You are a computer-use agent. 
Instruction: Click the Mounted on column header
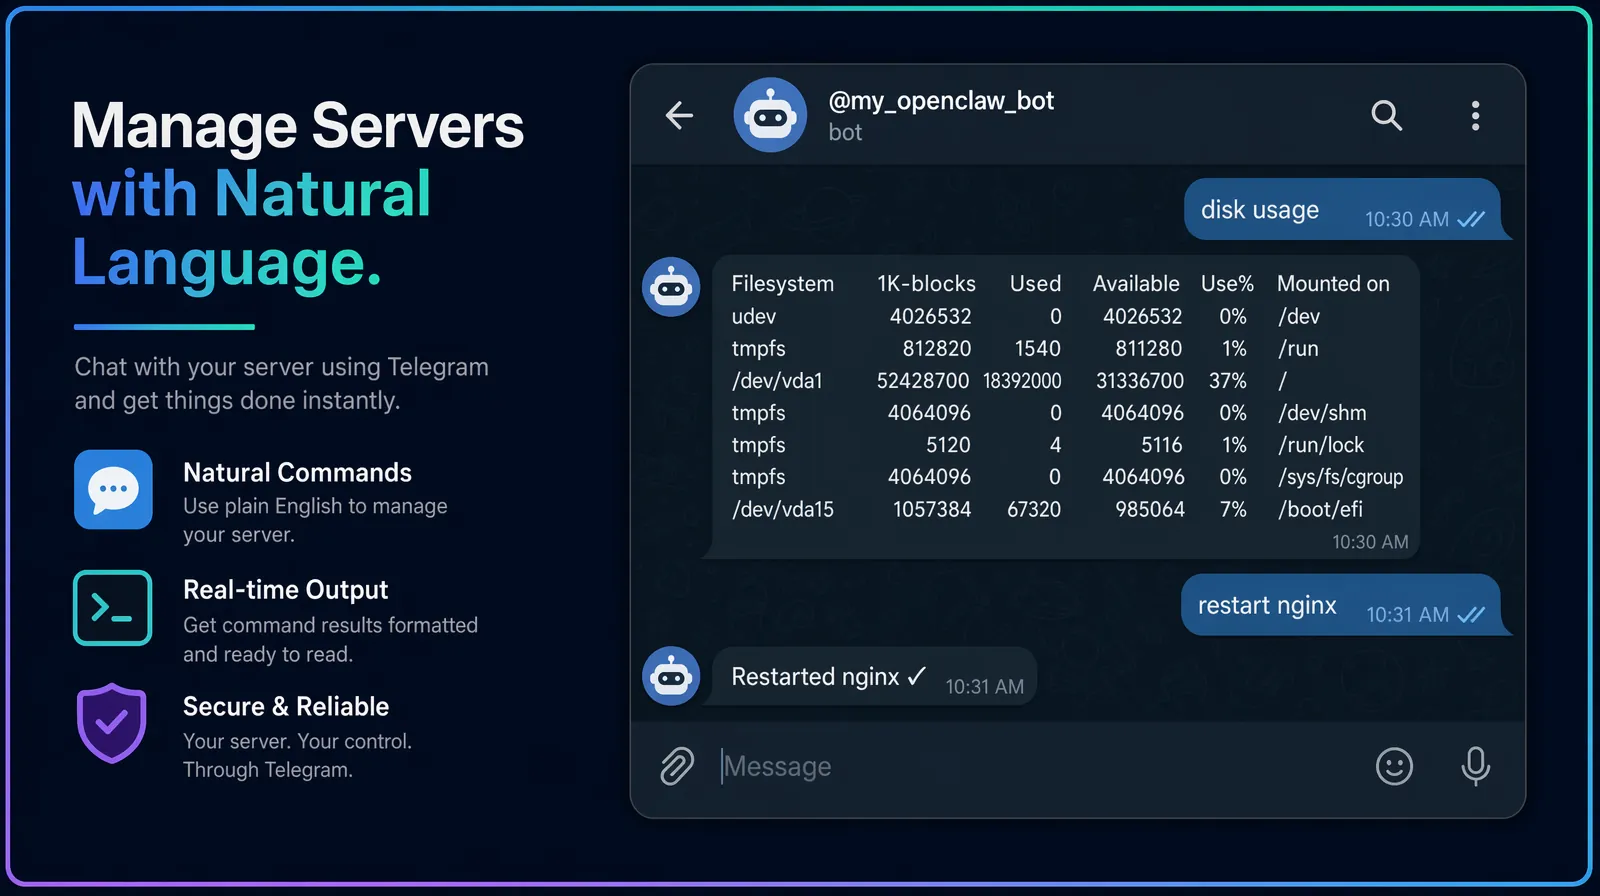1333,284
